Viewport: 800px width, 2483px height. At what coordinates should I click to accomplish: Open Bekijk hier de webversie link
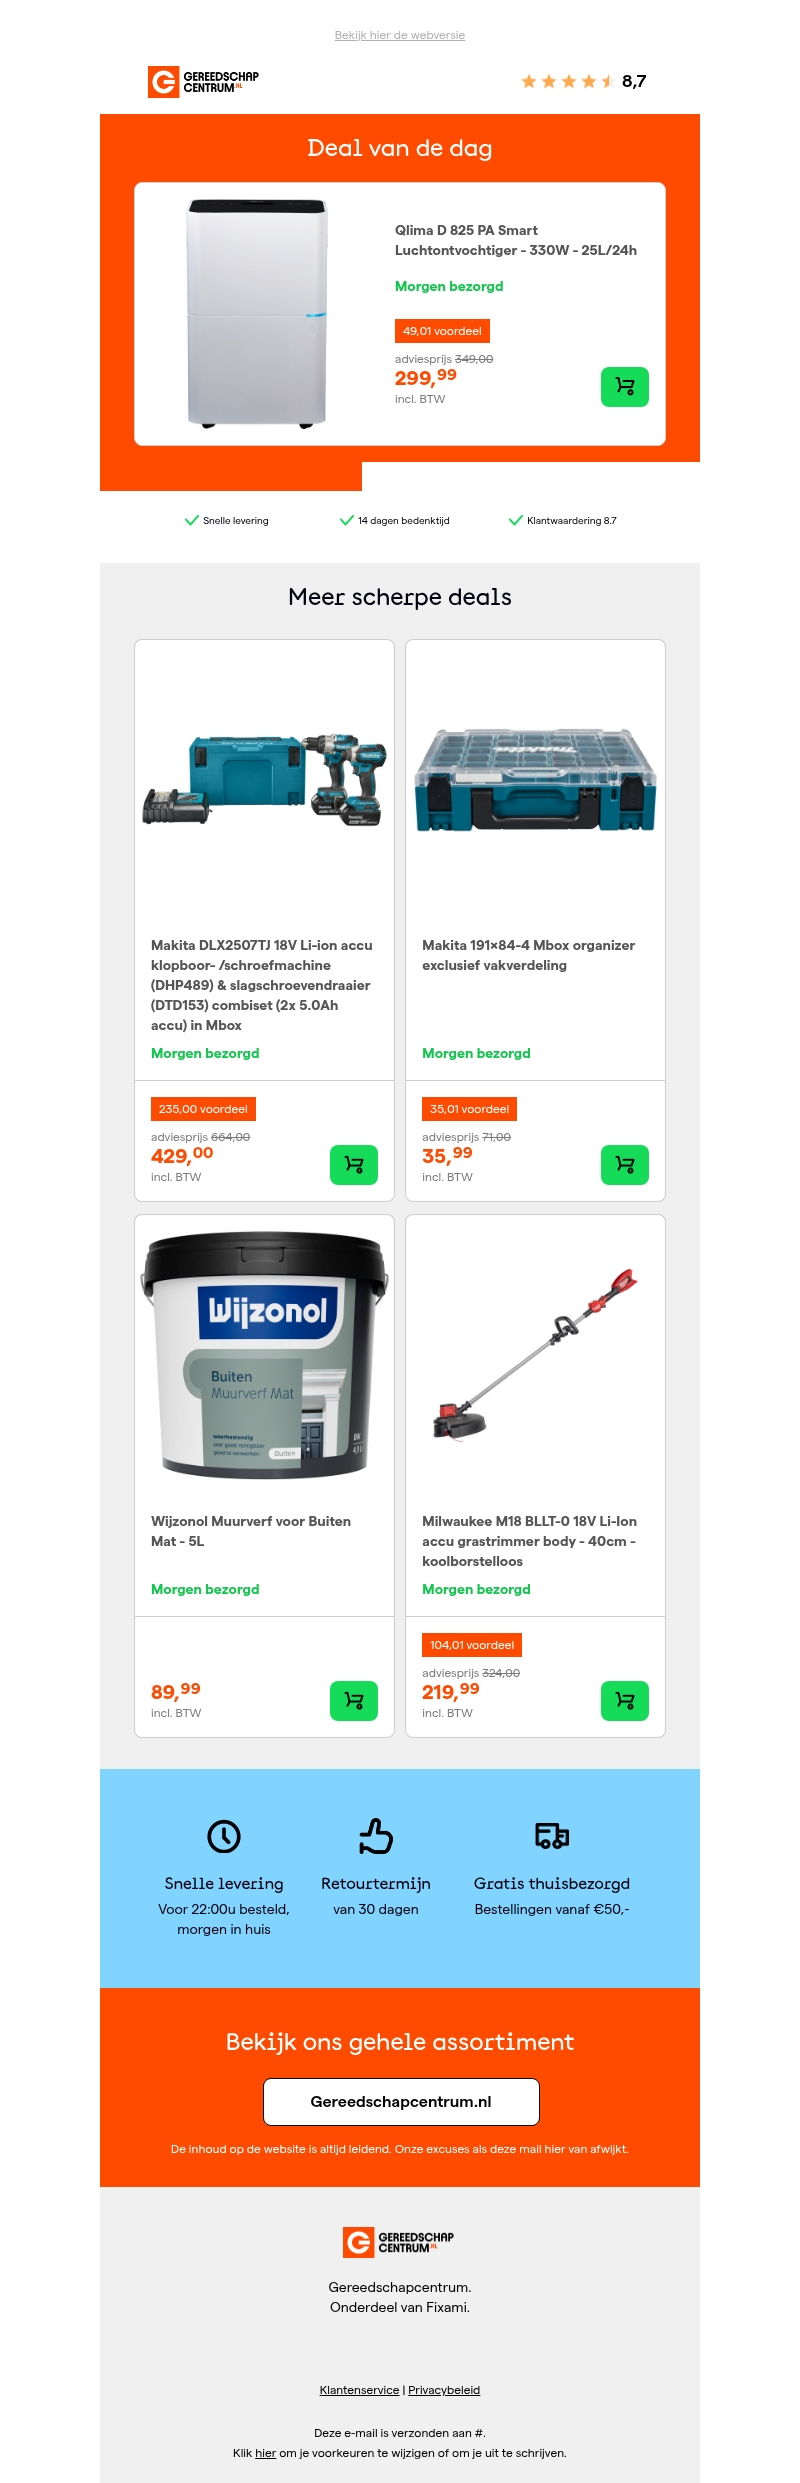pos(400,35)
